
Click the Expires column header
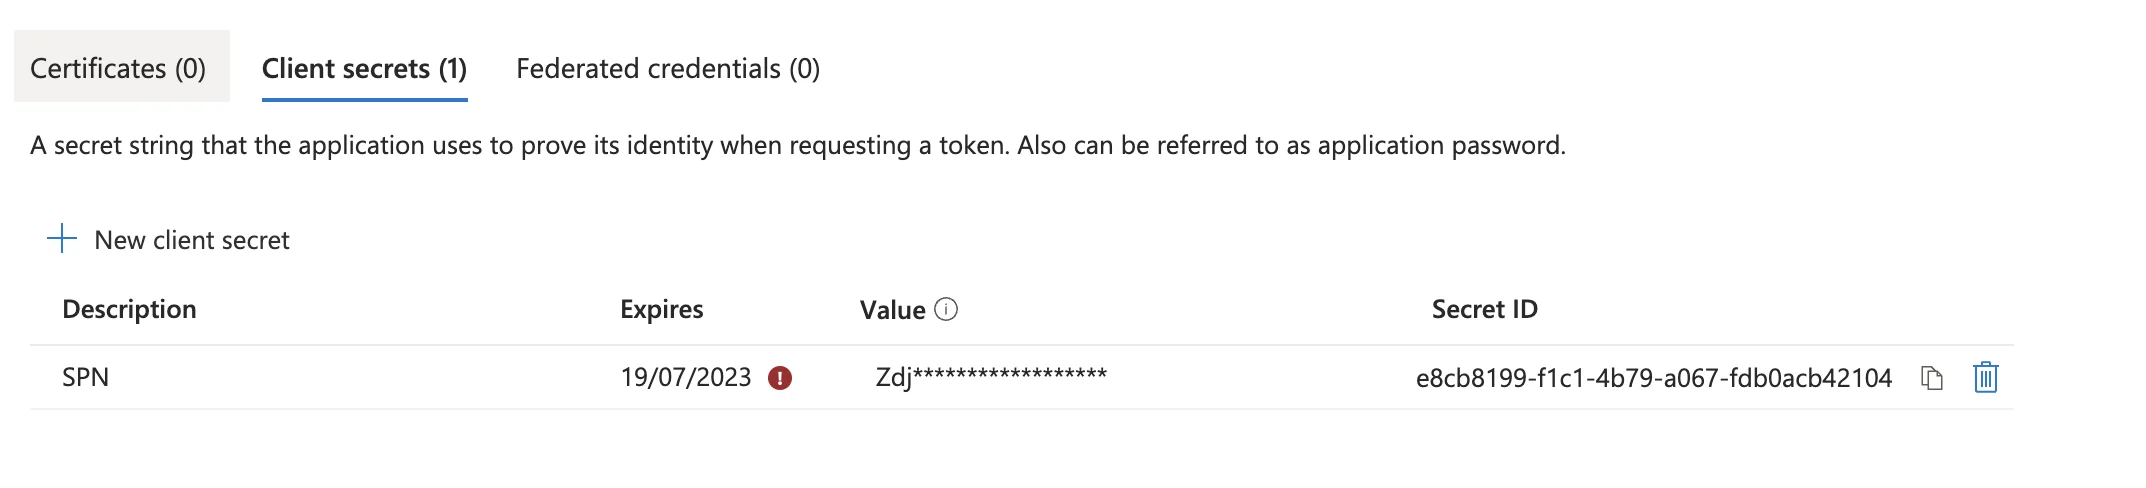click(661, 309)
